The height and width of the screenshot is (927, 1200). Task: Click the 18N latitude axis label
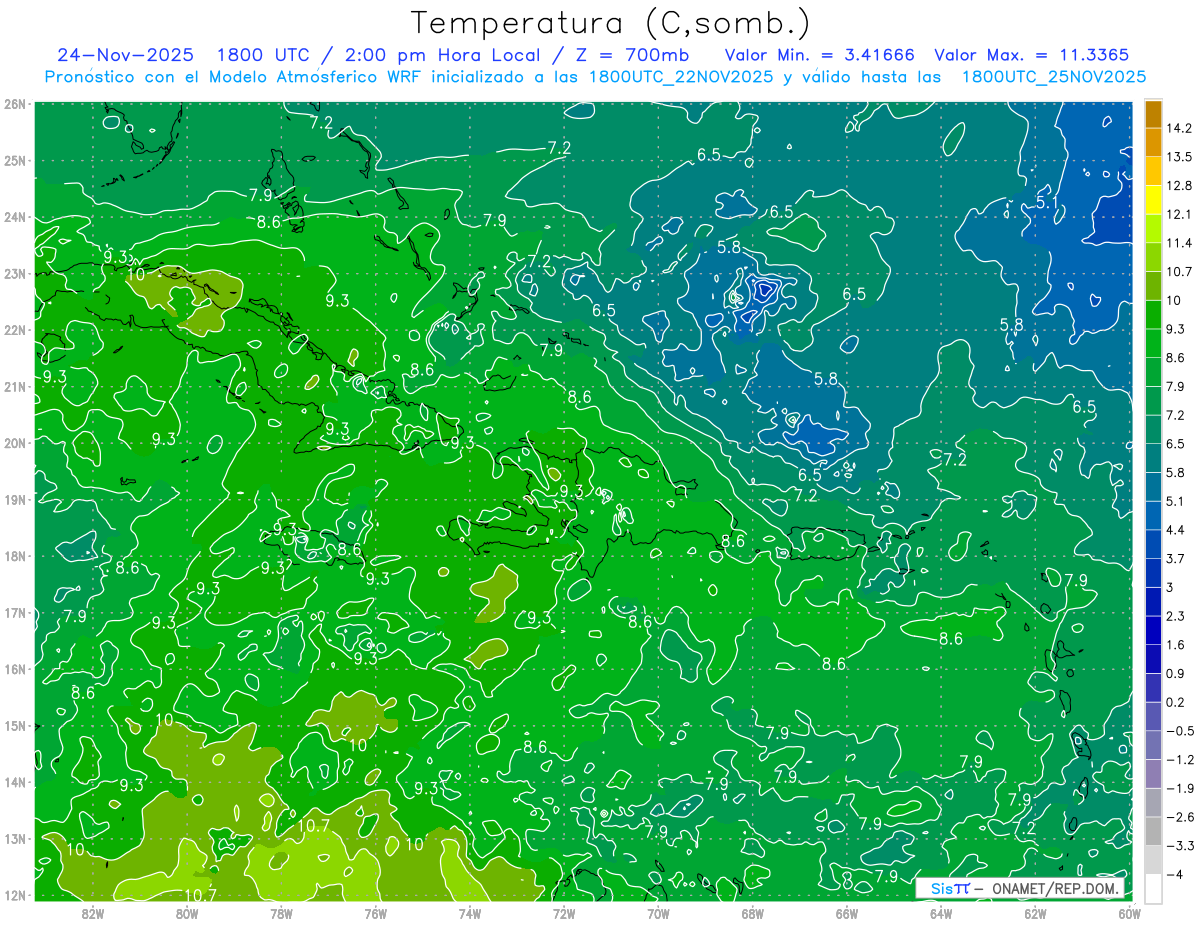(x=16, y=556)
